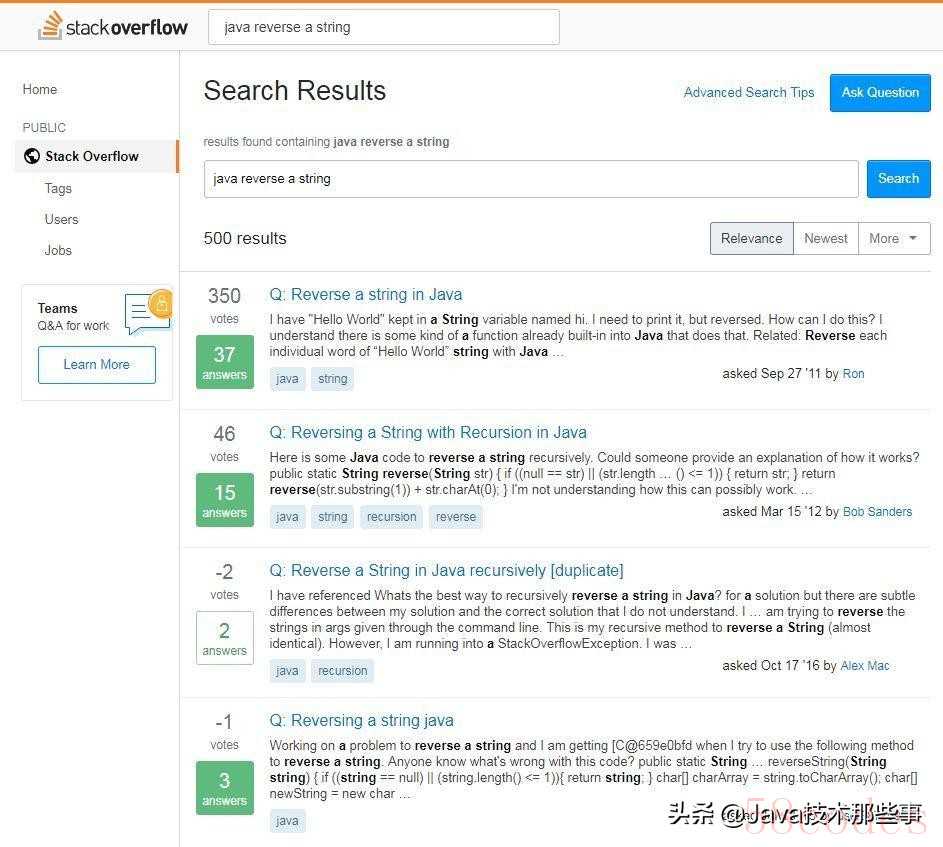The width and height of the screenshot is (943, 847).
Task: Open Jobs in sidebar
Action: [x=58, y=250]
